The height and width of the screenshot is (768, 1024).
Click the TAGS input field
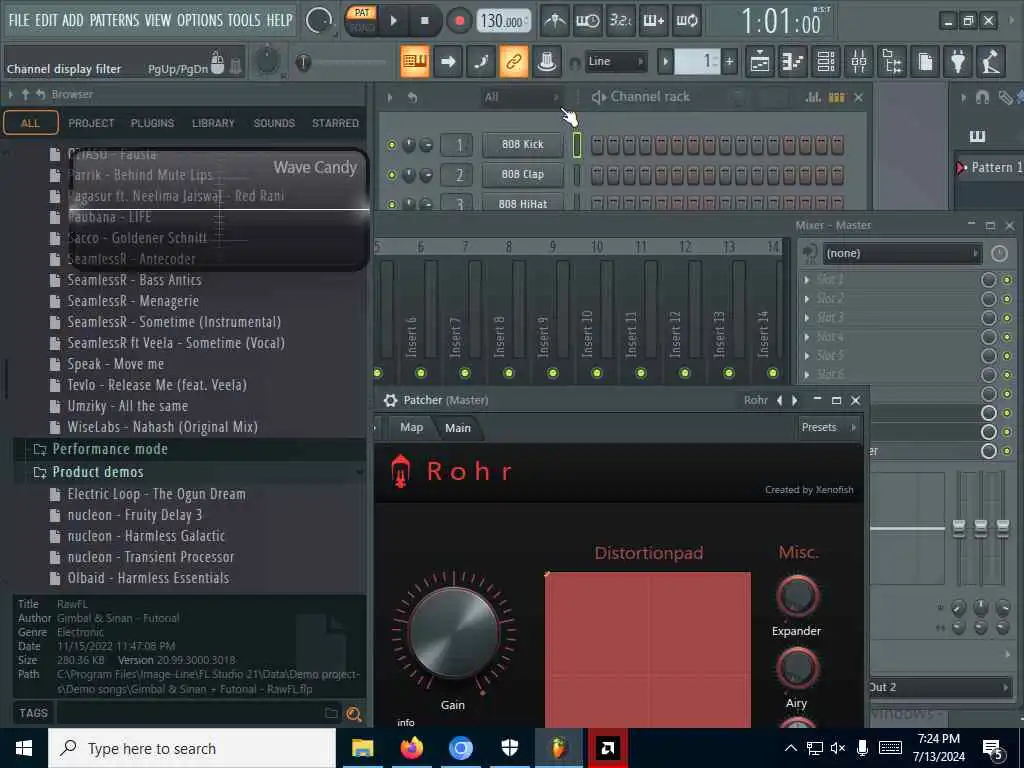pos(189,713)
